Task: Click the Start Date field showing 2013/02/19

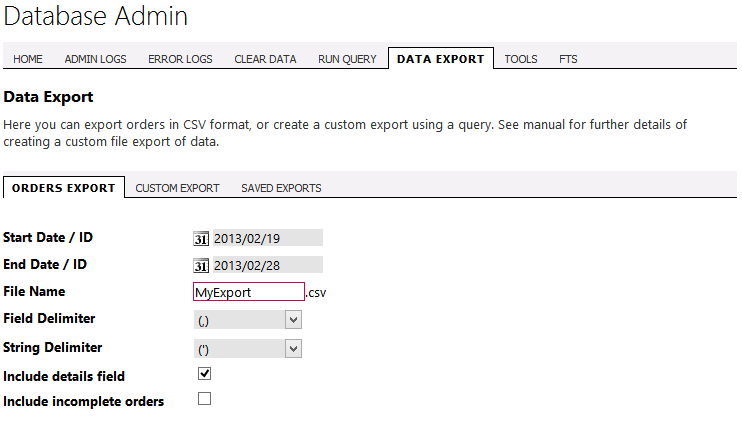Action: click(x=267, y=238)
